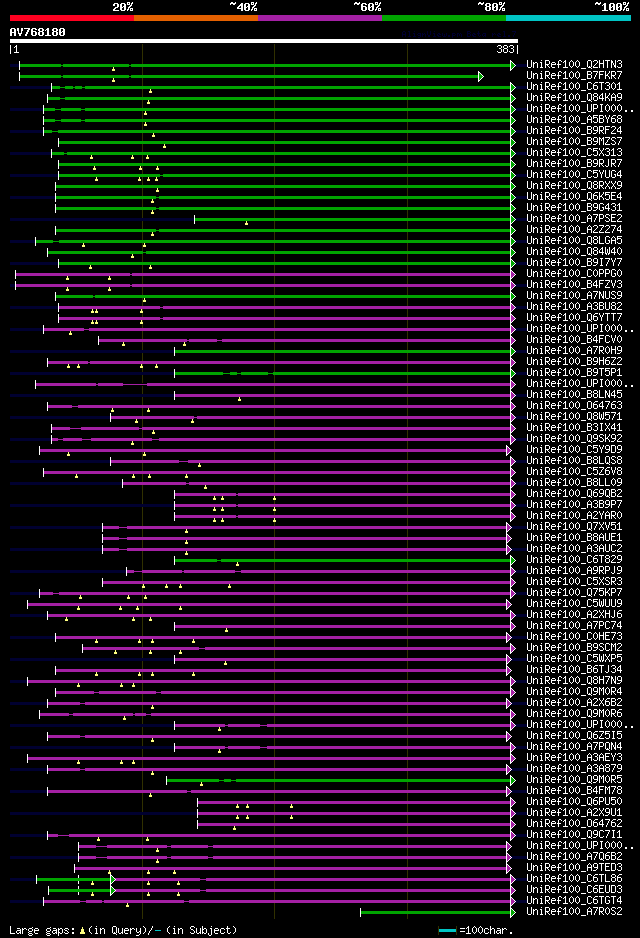Select the UniRef100_Q84W40 label
Viewport: 640px width, 938px height.
click(x=574, y=252)
